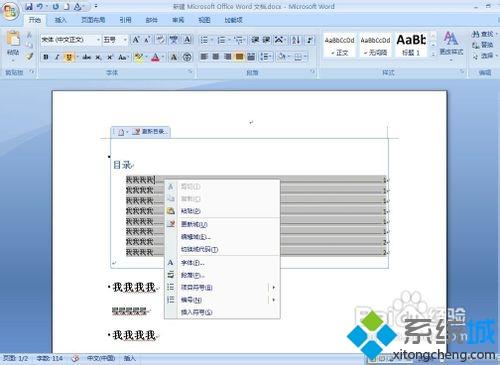Show or hide paragraph marks
500x365 pixels.
coord(310,40)
